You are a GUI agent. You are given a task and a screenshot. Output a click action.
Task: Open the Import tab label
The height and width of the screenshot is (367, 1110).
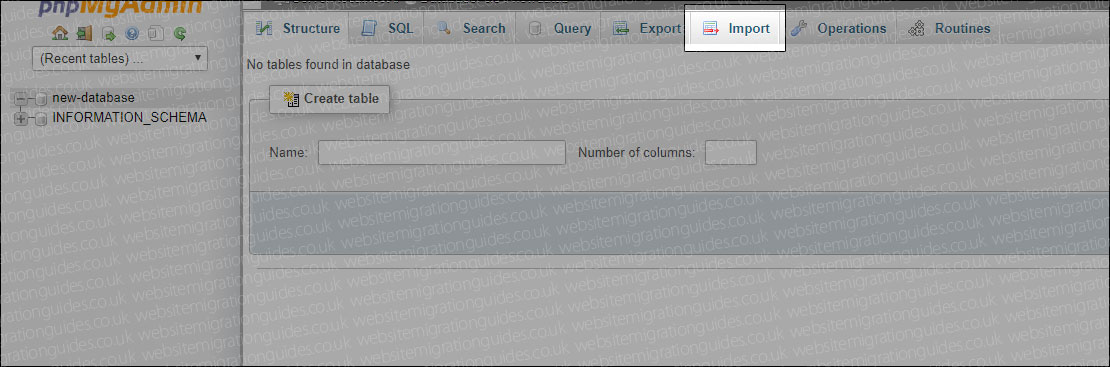(749, 29)
